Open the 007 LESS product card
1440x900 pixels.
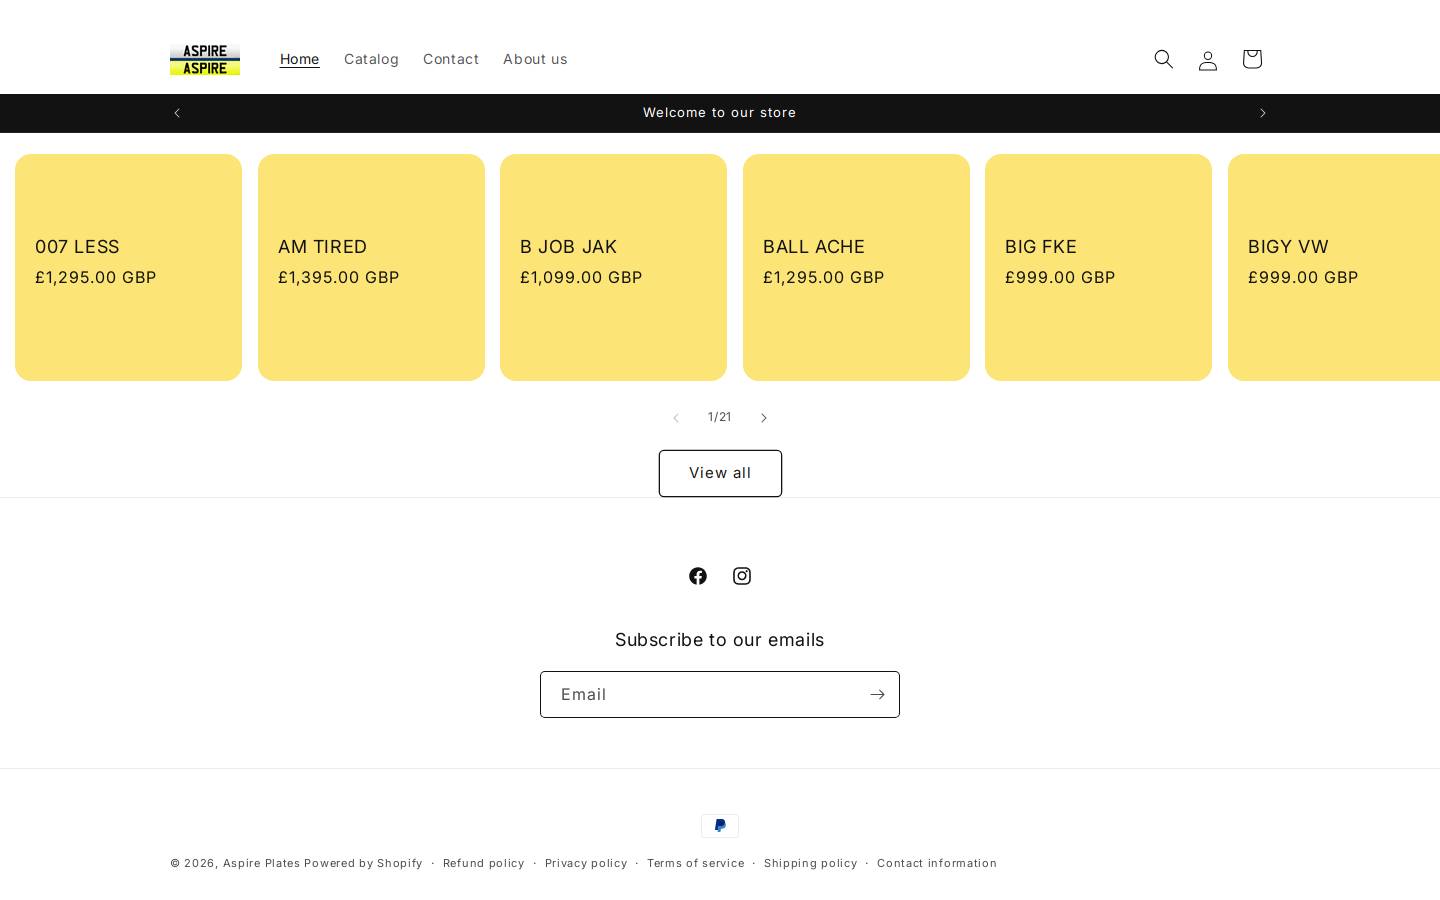pos(128,267)
